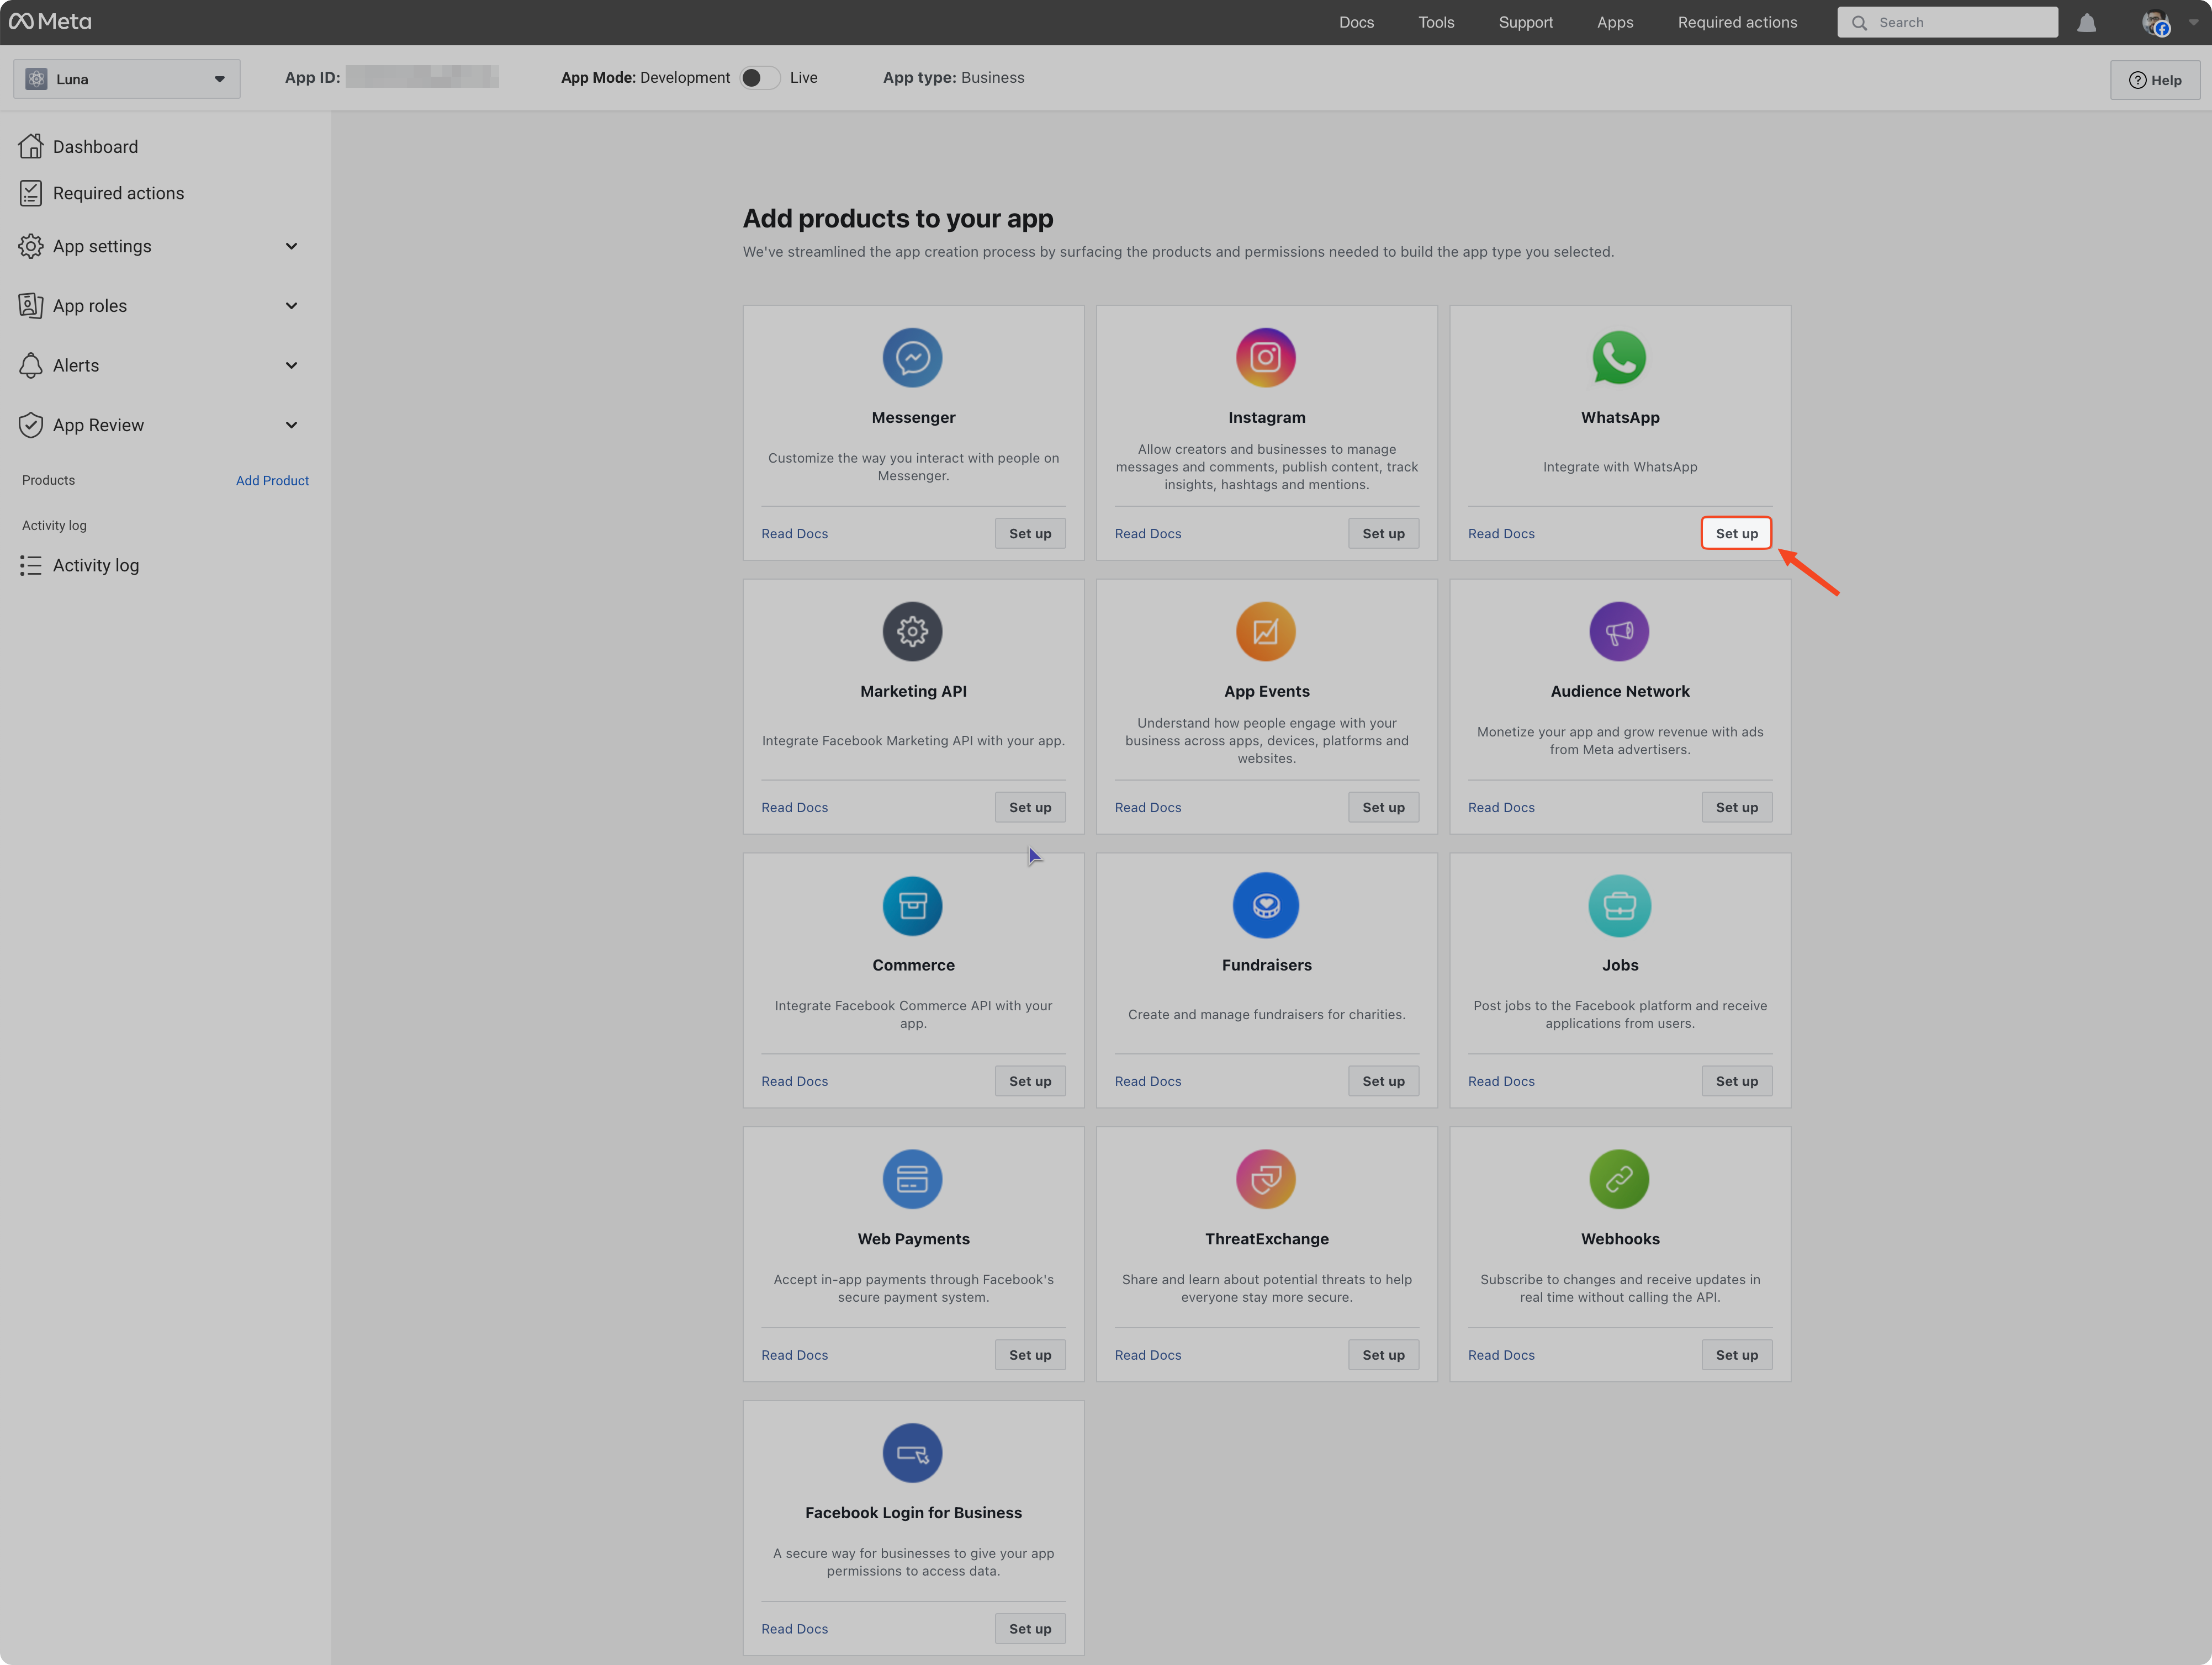This screenshot has height=1665, width=2212.
Task: Open Read Docs for ThreatExchange
Action: 1148,1355
